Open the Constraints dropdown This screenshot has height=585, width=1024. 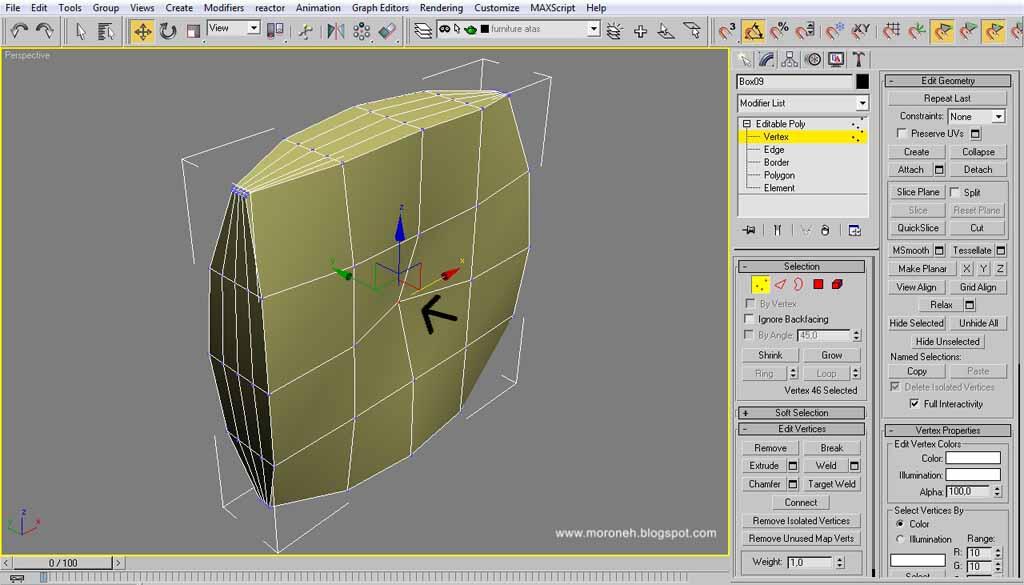998,116
